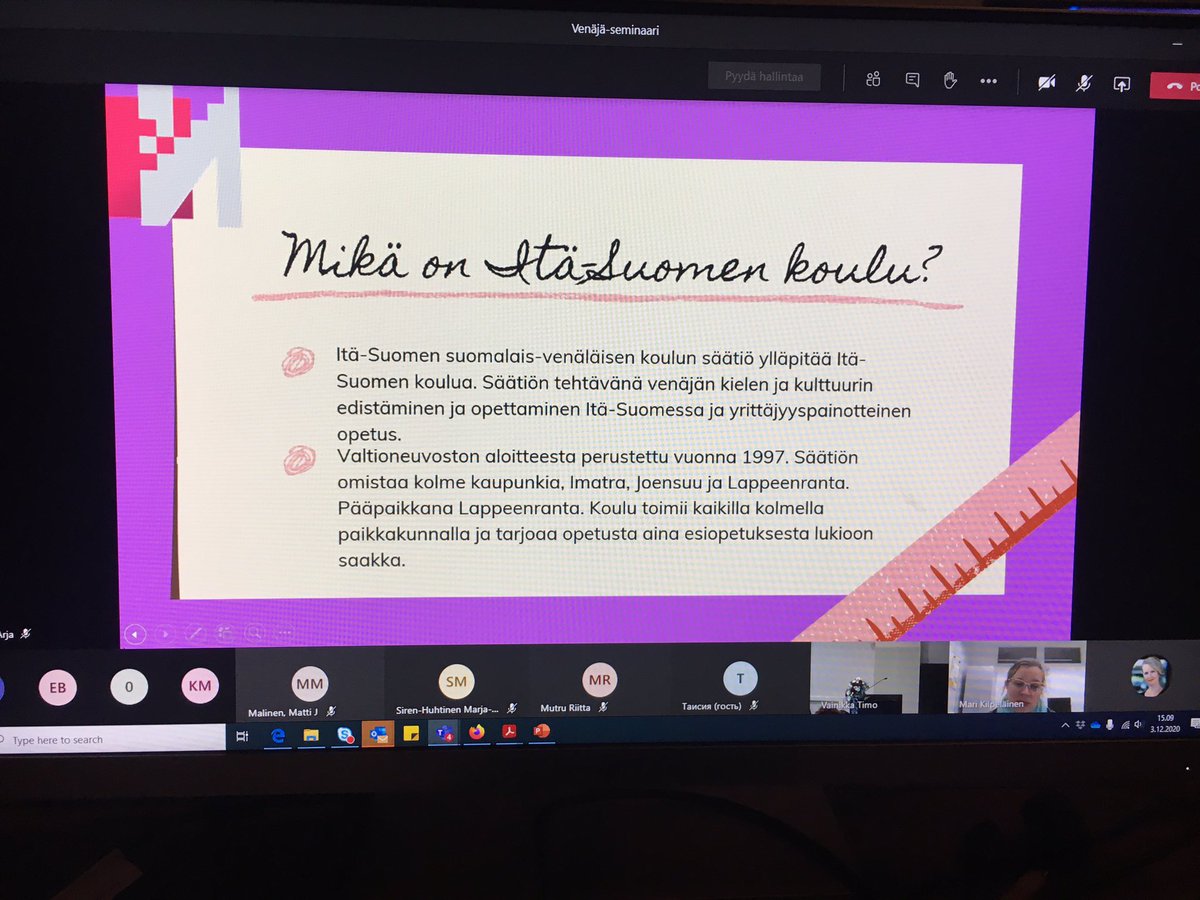Image resolution: width=1200 pixels, height=900 pixels.
Task: Advance to next slide in slideshow
Action: coord(165,632)
